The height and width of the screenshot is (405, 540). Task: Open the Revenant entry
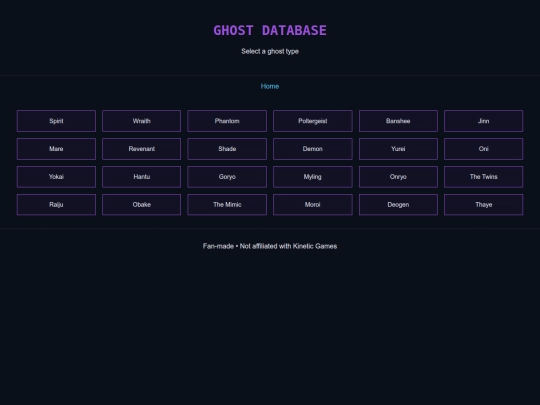pos(142,149)
